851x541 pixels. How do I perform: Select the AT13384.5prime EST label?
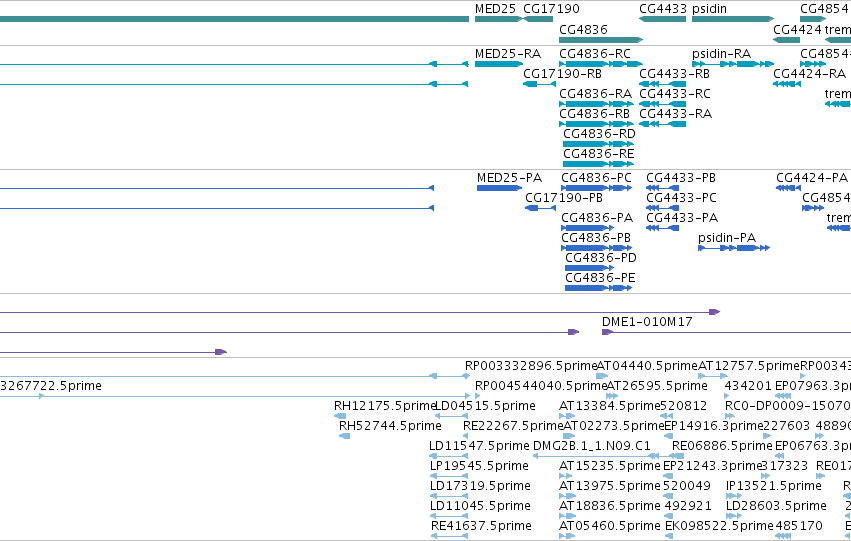click(609, 406)
